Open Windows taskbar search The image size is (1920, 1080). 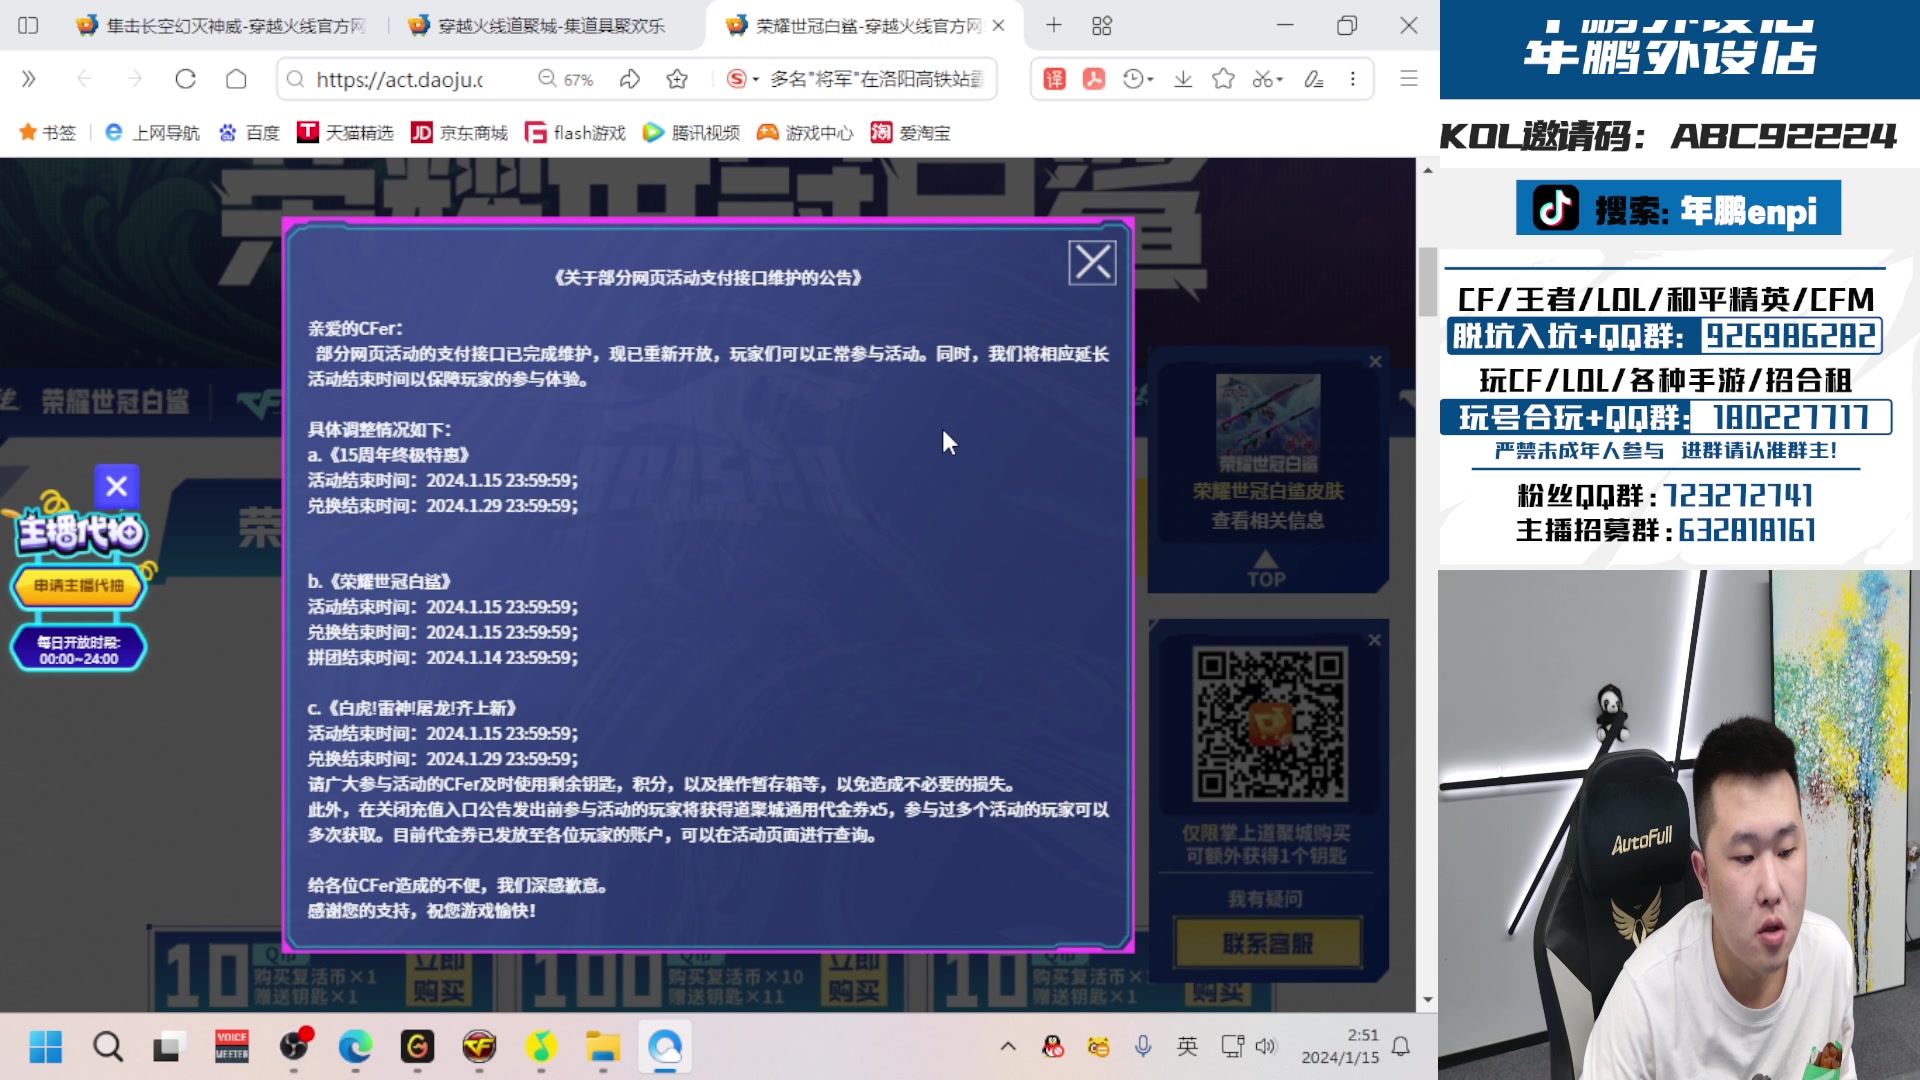tap(108, 1047)
